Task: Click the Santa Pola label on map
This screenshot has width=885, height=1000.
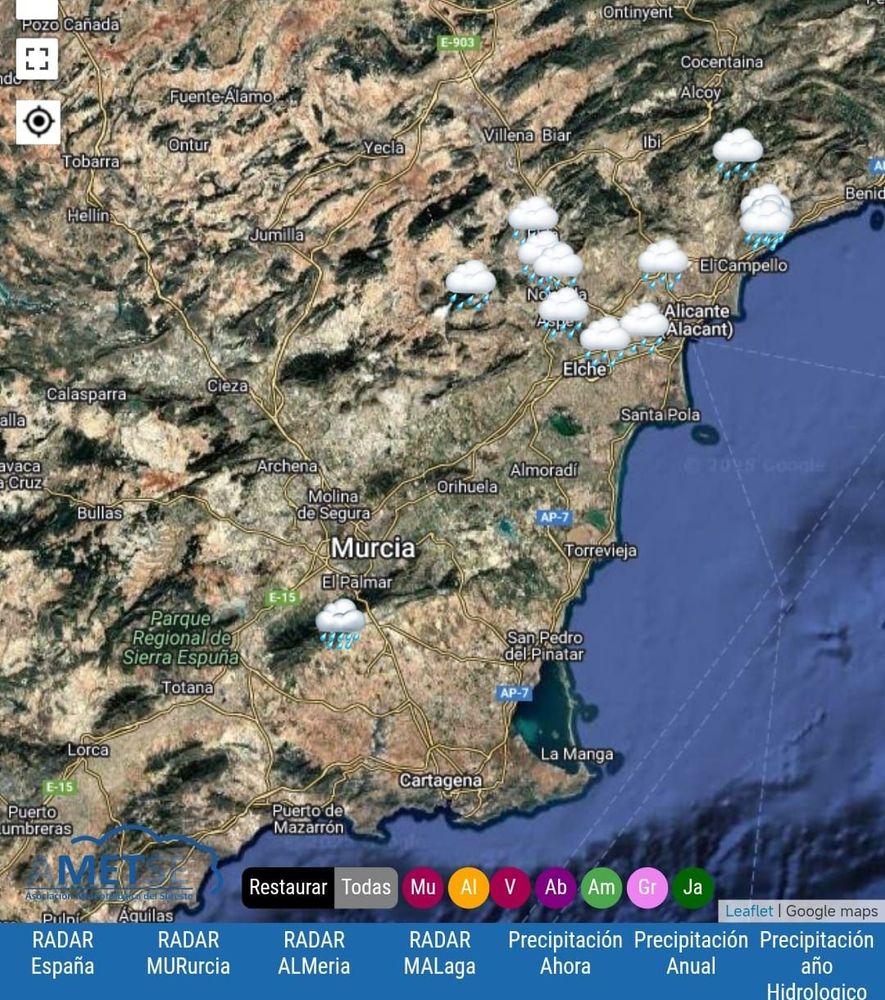Action: tap(660, 415)
